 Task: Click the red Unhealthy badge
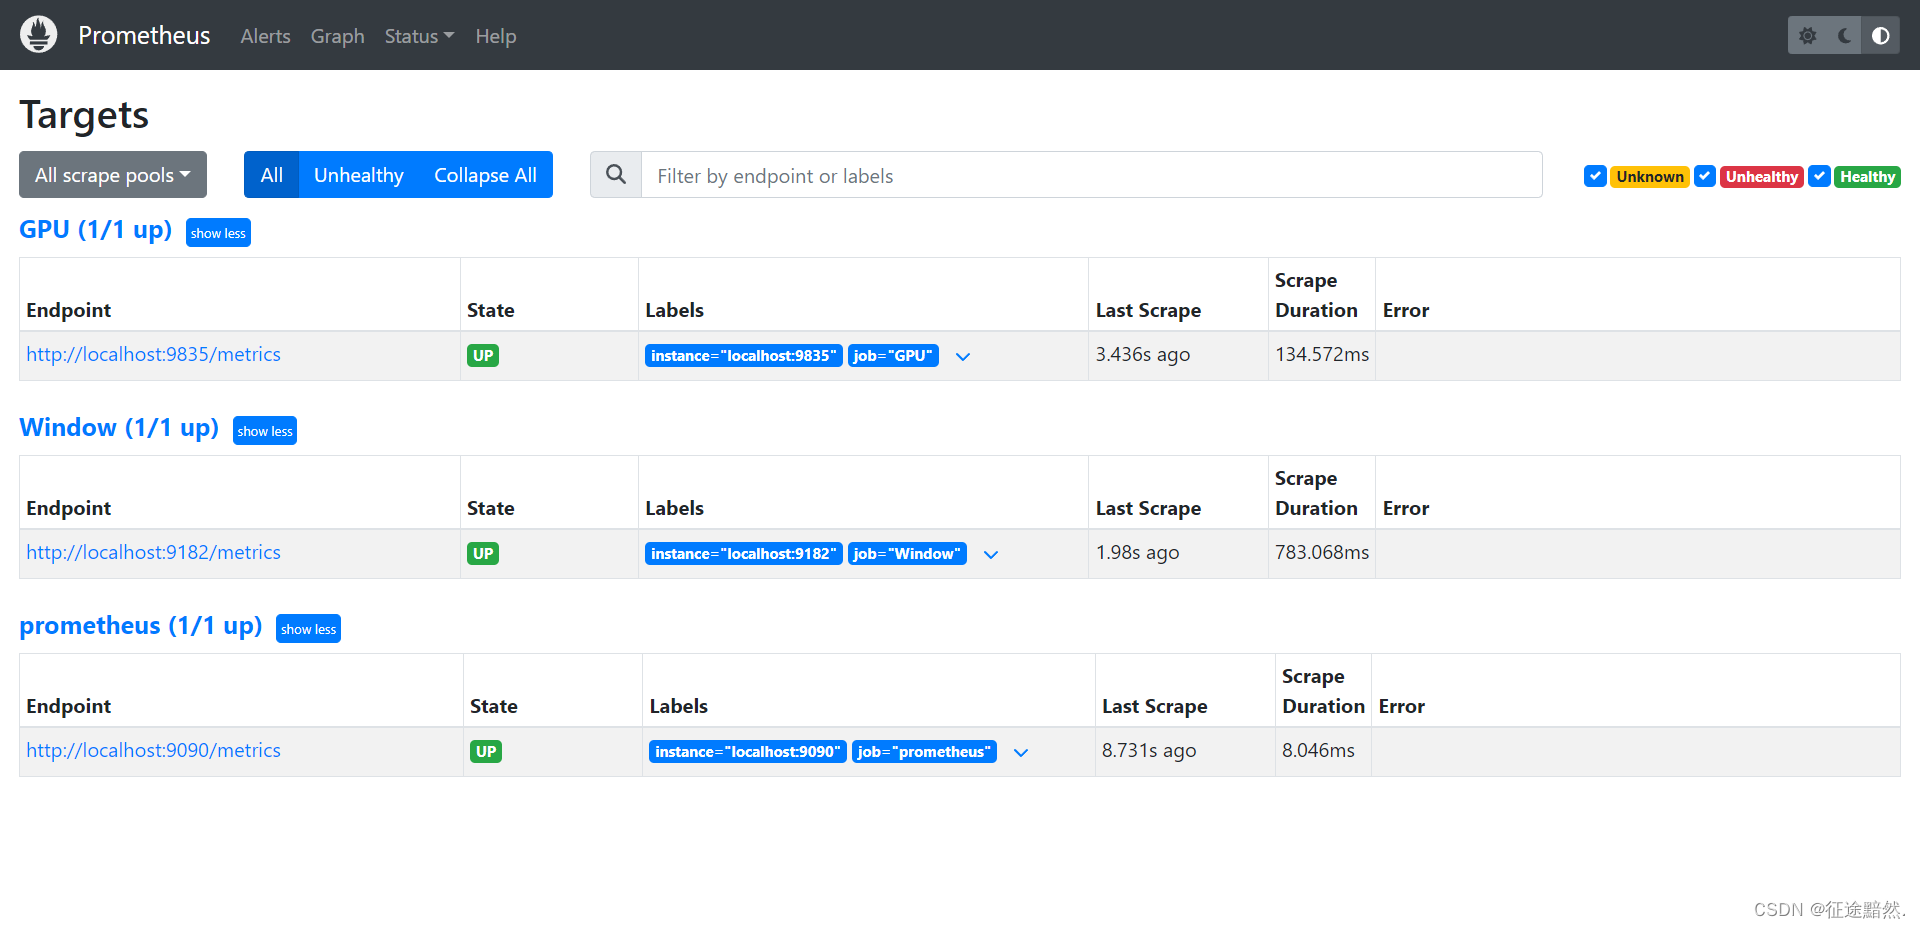pos(1761,177)
